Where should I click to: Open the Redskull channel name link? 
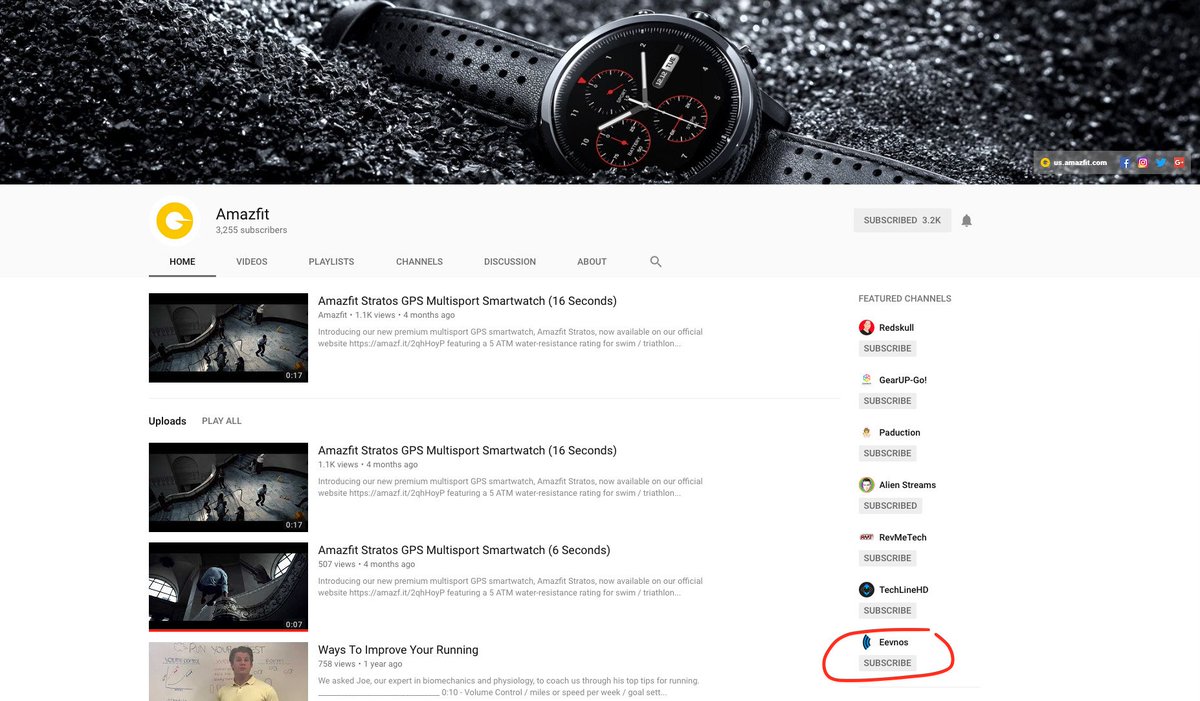pos(896,328)
